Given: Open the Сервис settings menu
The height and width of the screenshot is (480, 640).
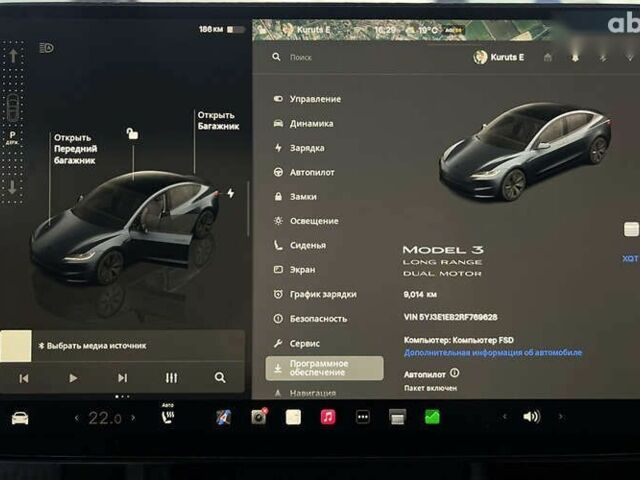Looking at the screenshot, I should 297,343.
